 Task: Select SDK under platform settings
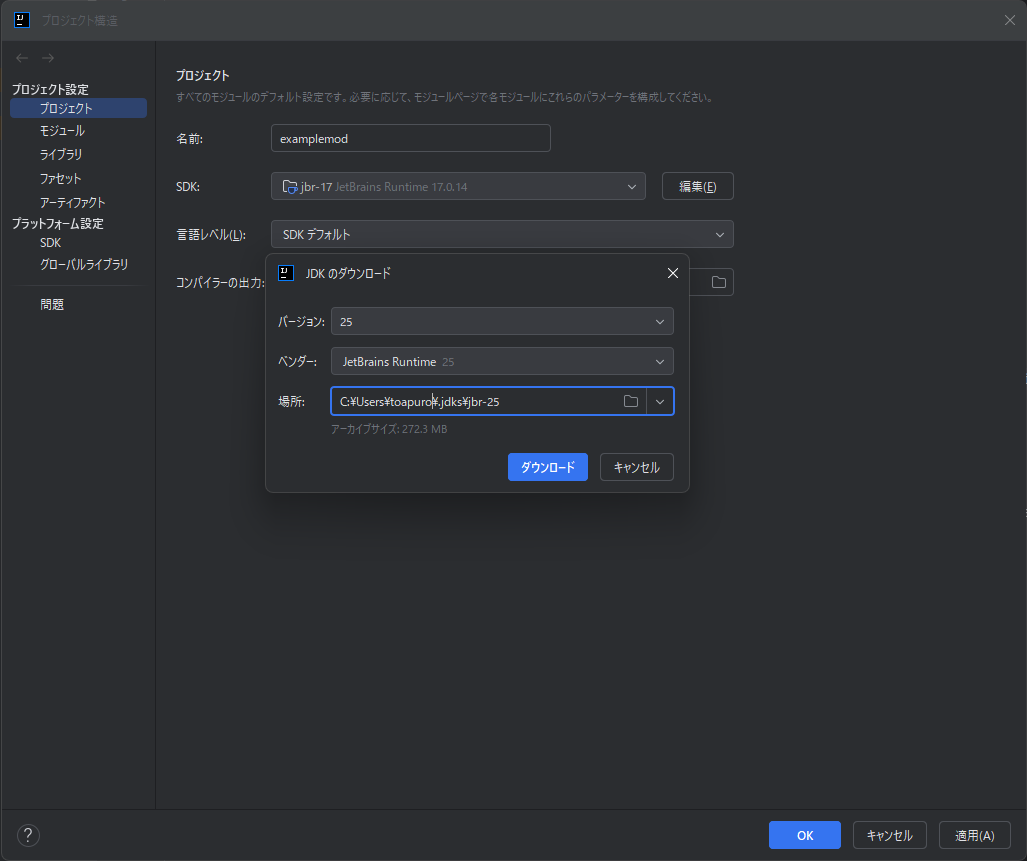point(50,243)
